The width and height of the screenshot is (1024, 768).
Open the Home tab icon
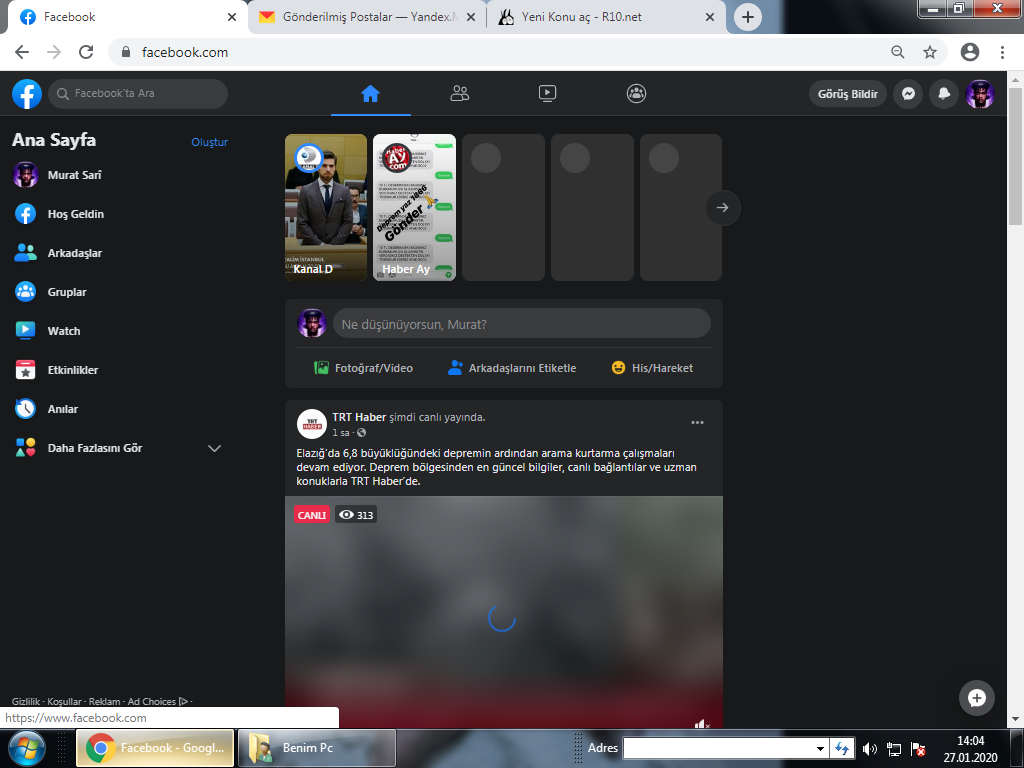370,94
